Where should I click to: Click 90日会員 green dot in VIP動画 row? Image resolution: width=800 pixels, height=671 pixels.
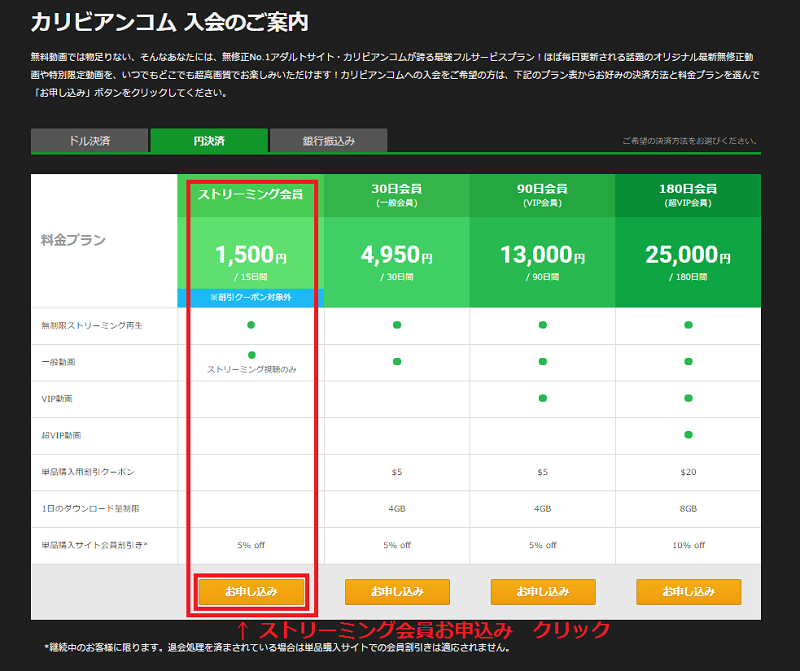coord(543,398)
